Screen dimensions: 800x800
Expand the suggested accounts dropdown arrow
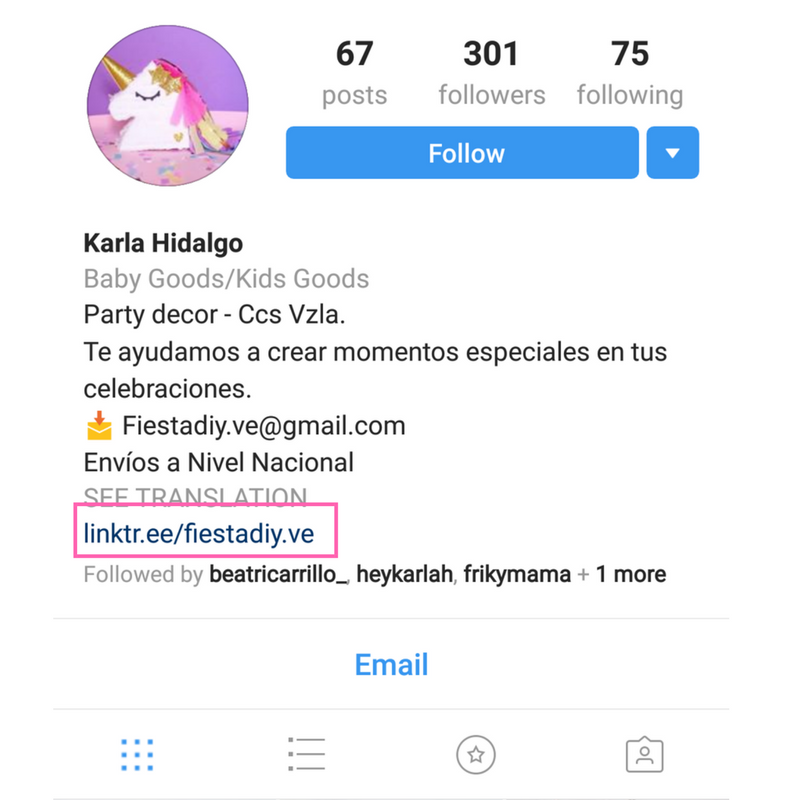pos(672,153)
